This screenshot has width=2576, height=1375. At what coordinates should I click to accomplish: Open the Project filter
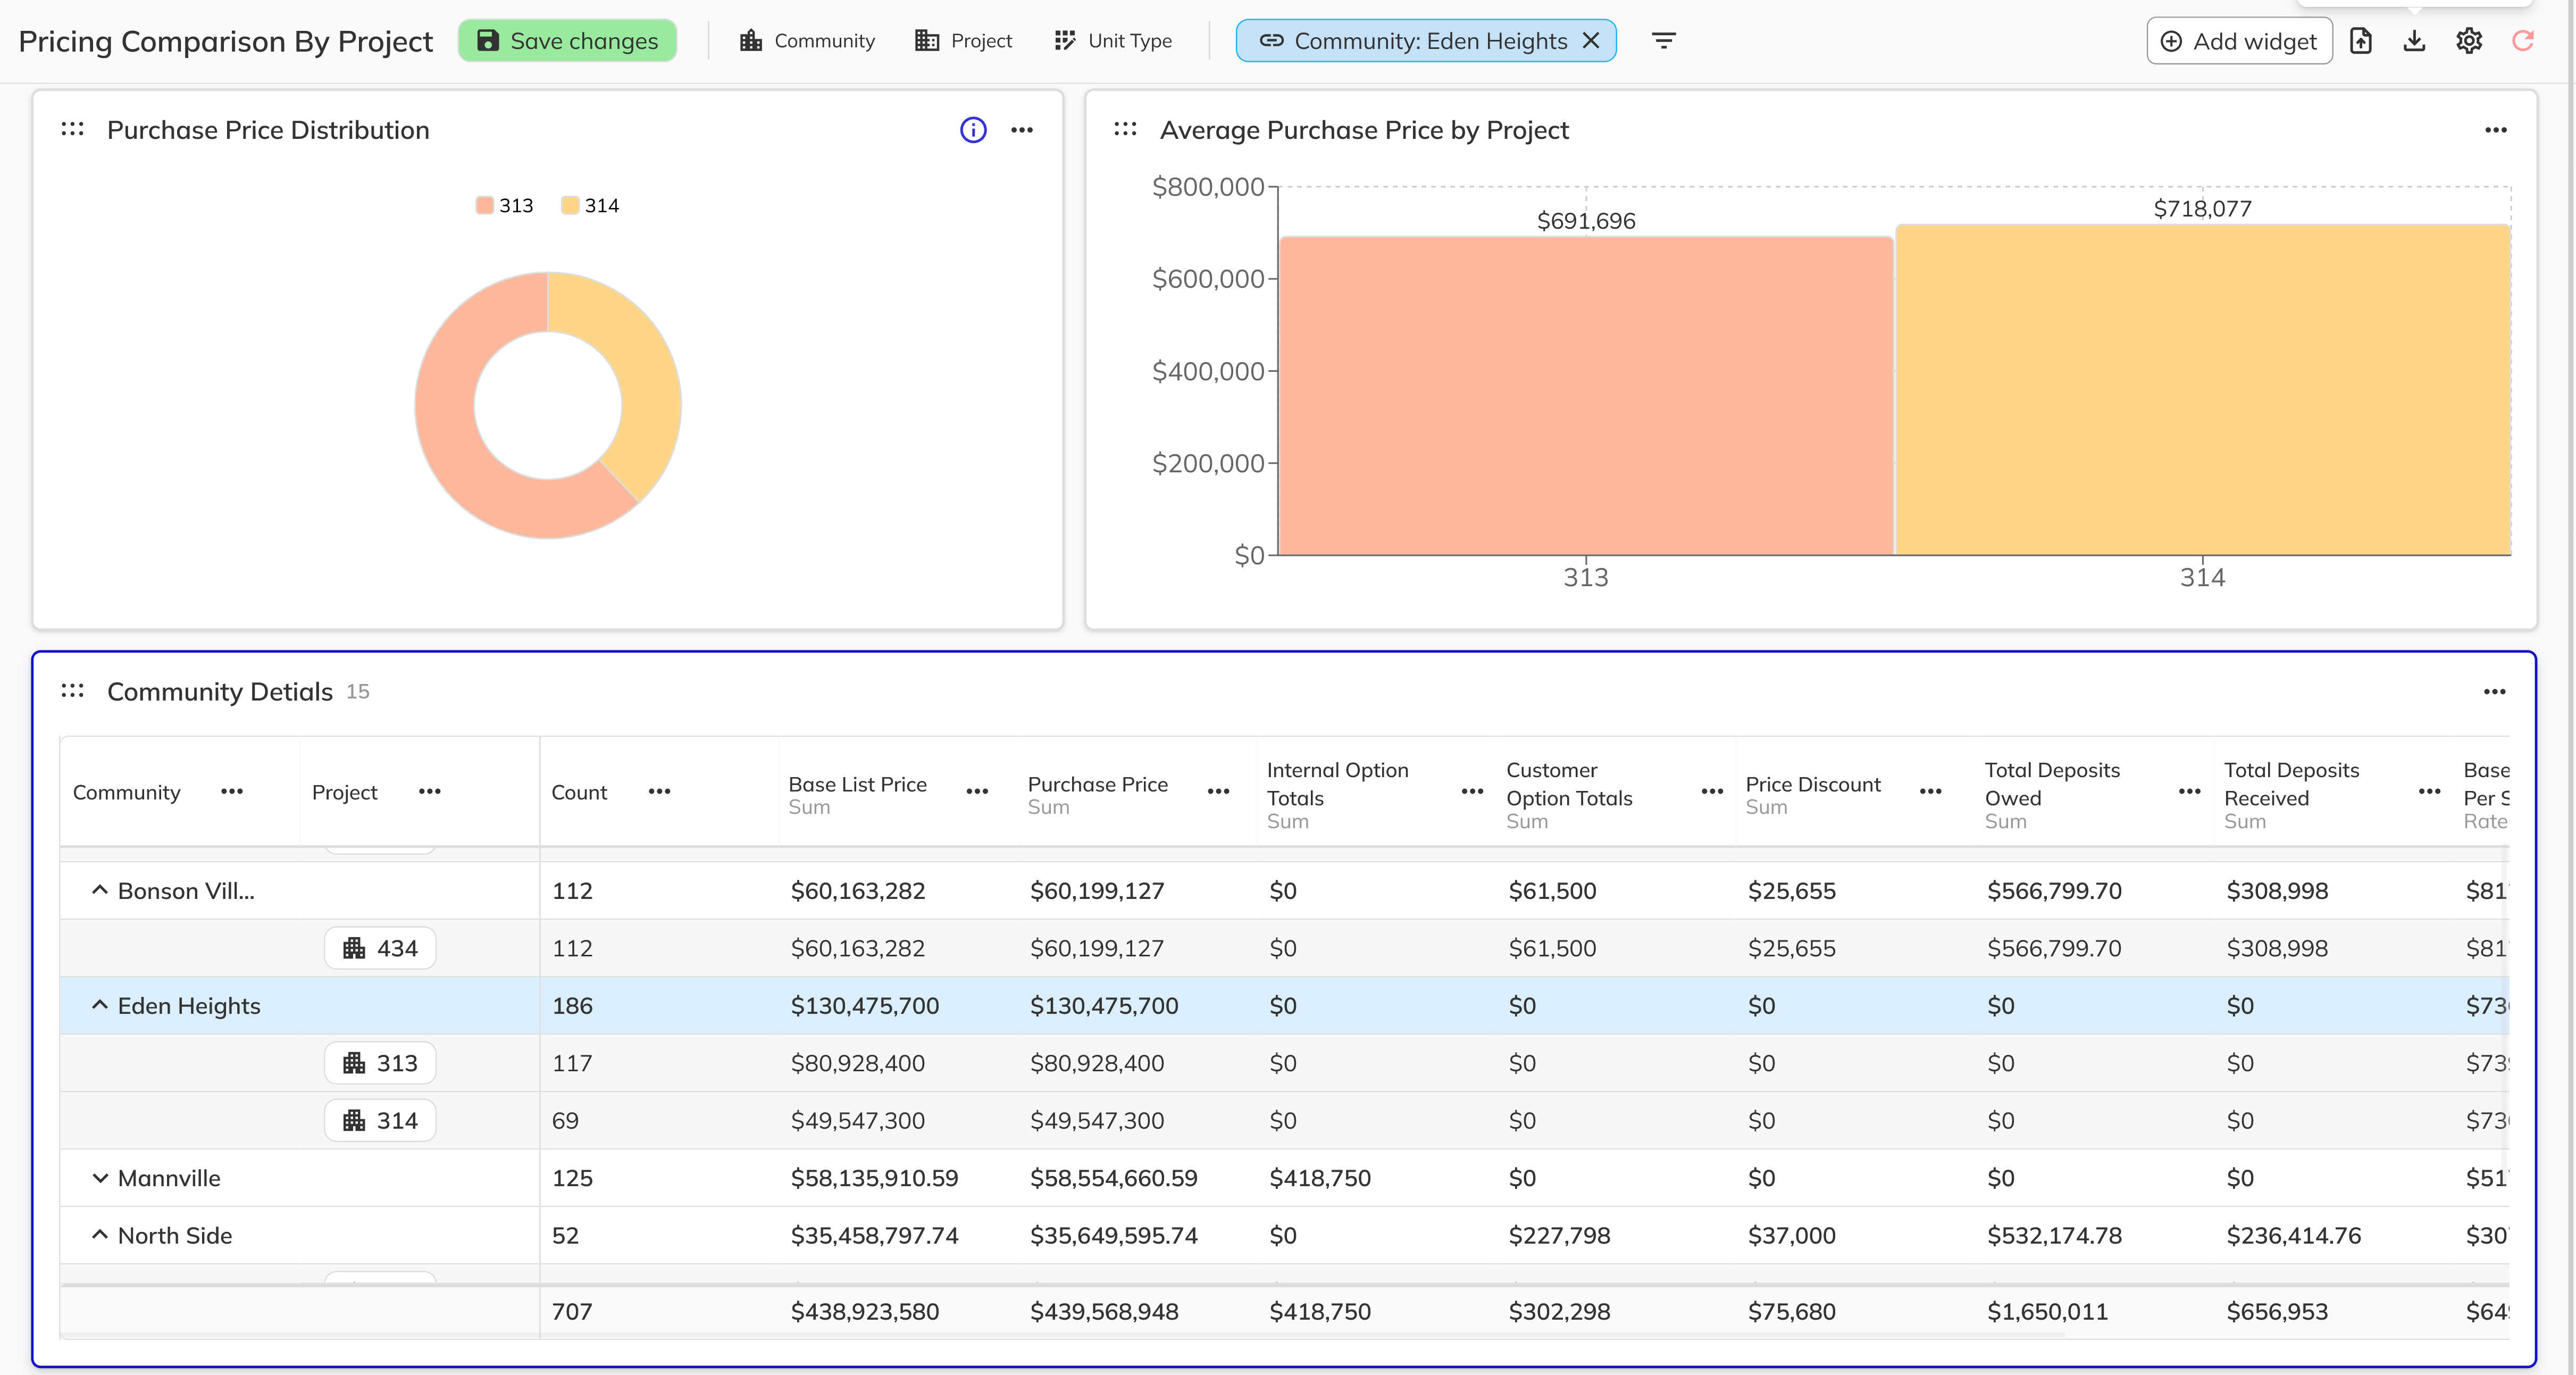(963, 41)
